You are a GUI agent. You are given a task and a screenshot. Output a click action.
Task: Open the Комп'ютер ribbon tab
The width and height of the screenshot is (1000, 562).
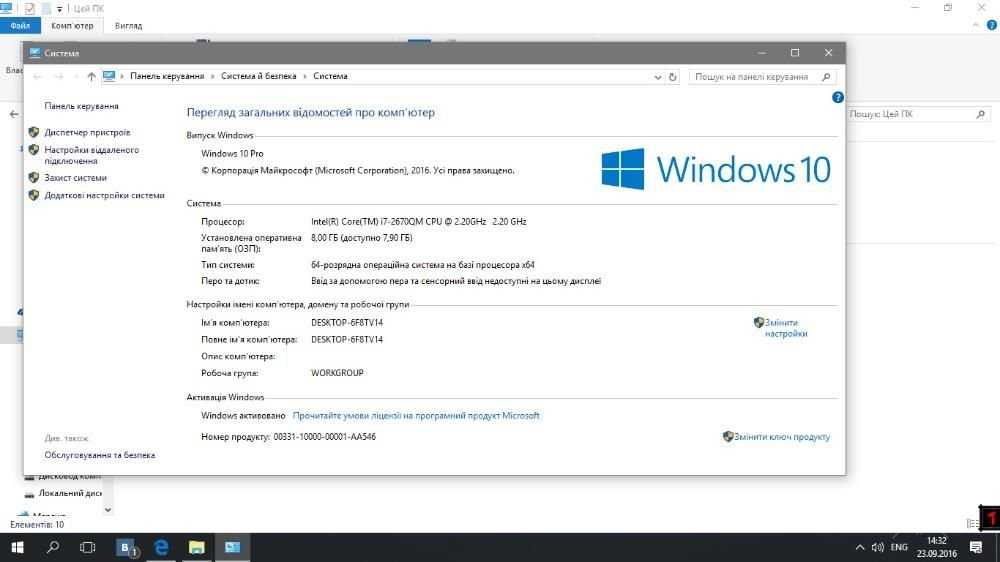[x=72, y=26]
